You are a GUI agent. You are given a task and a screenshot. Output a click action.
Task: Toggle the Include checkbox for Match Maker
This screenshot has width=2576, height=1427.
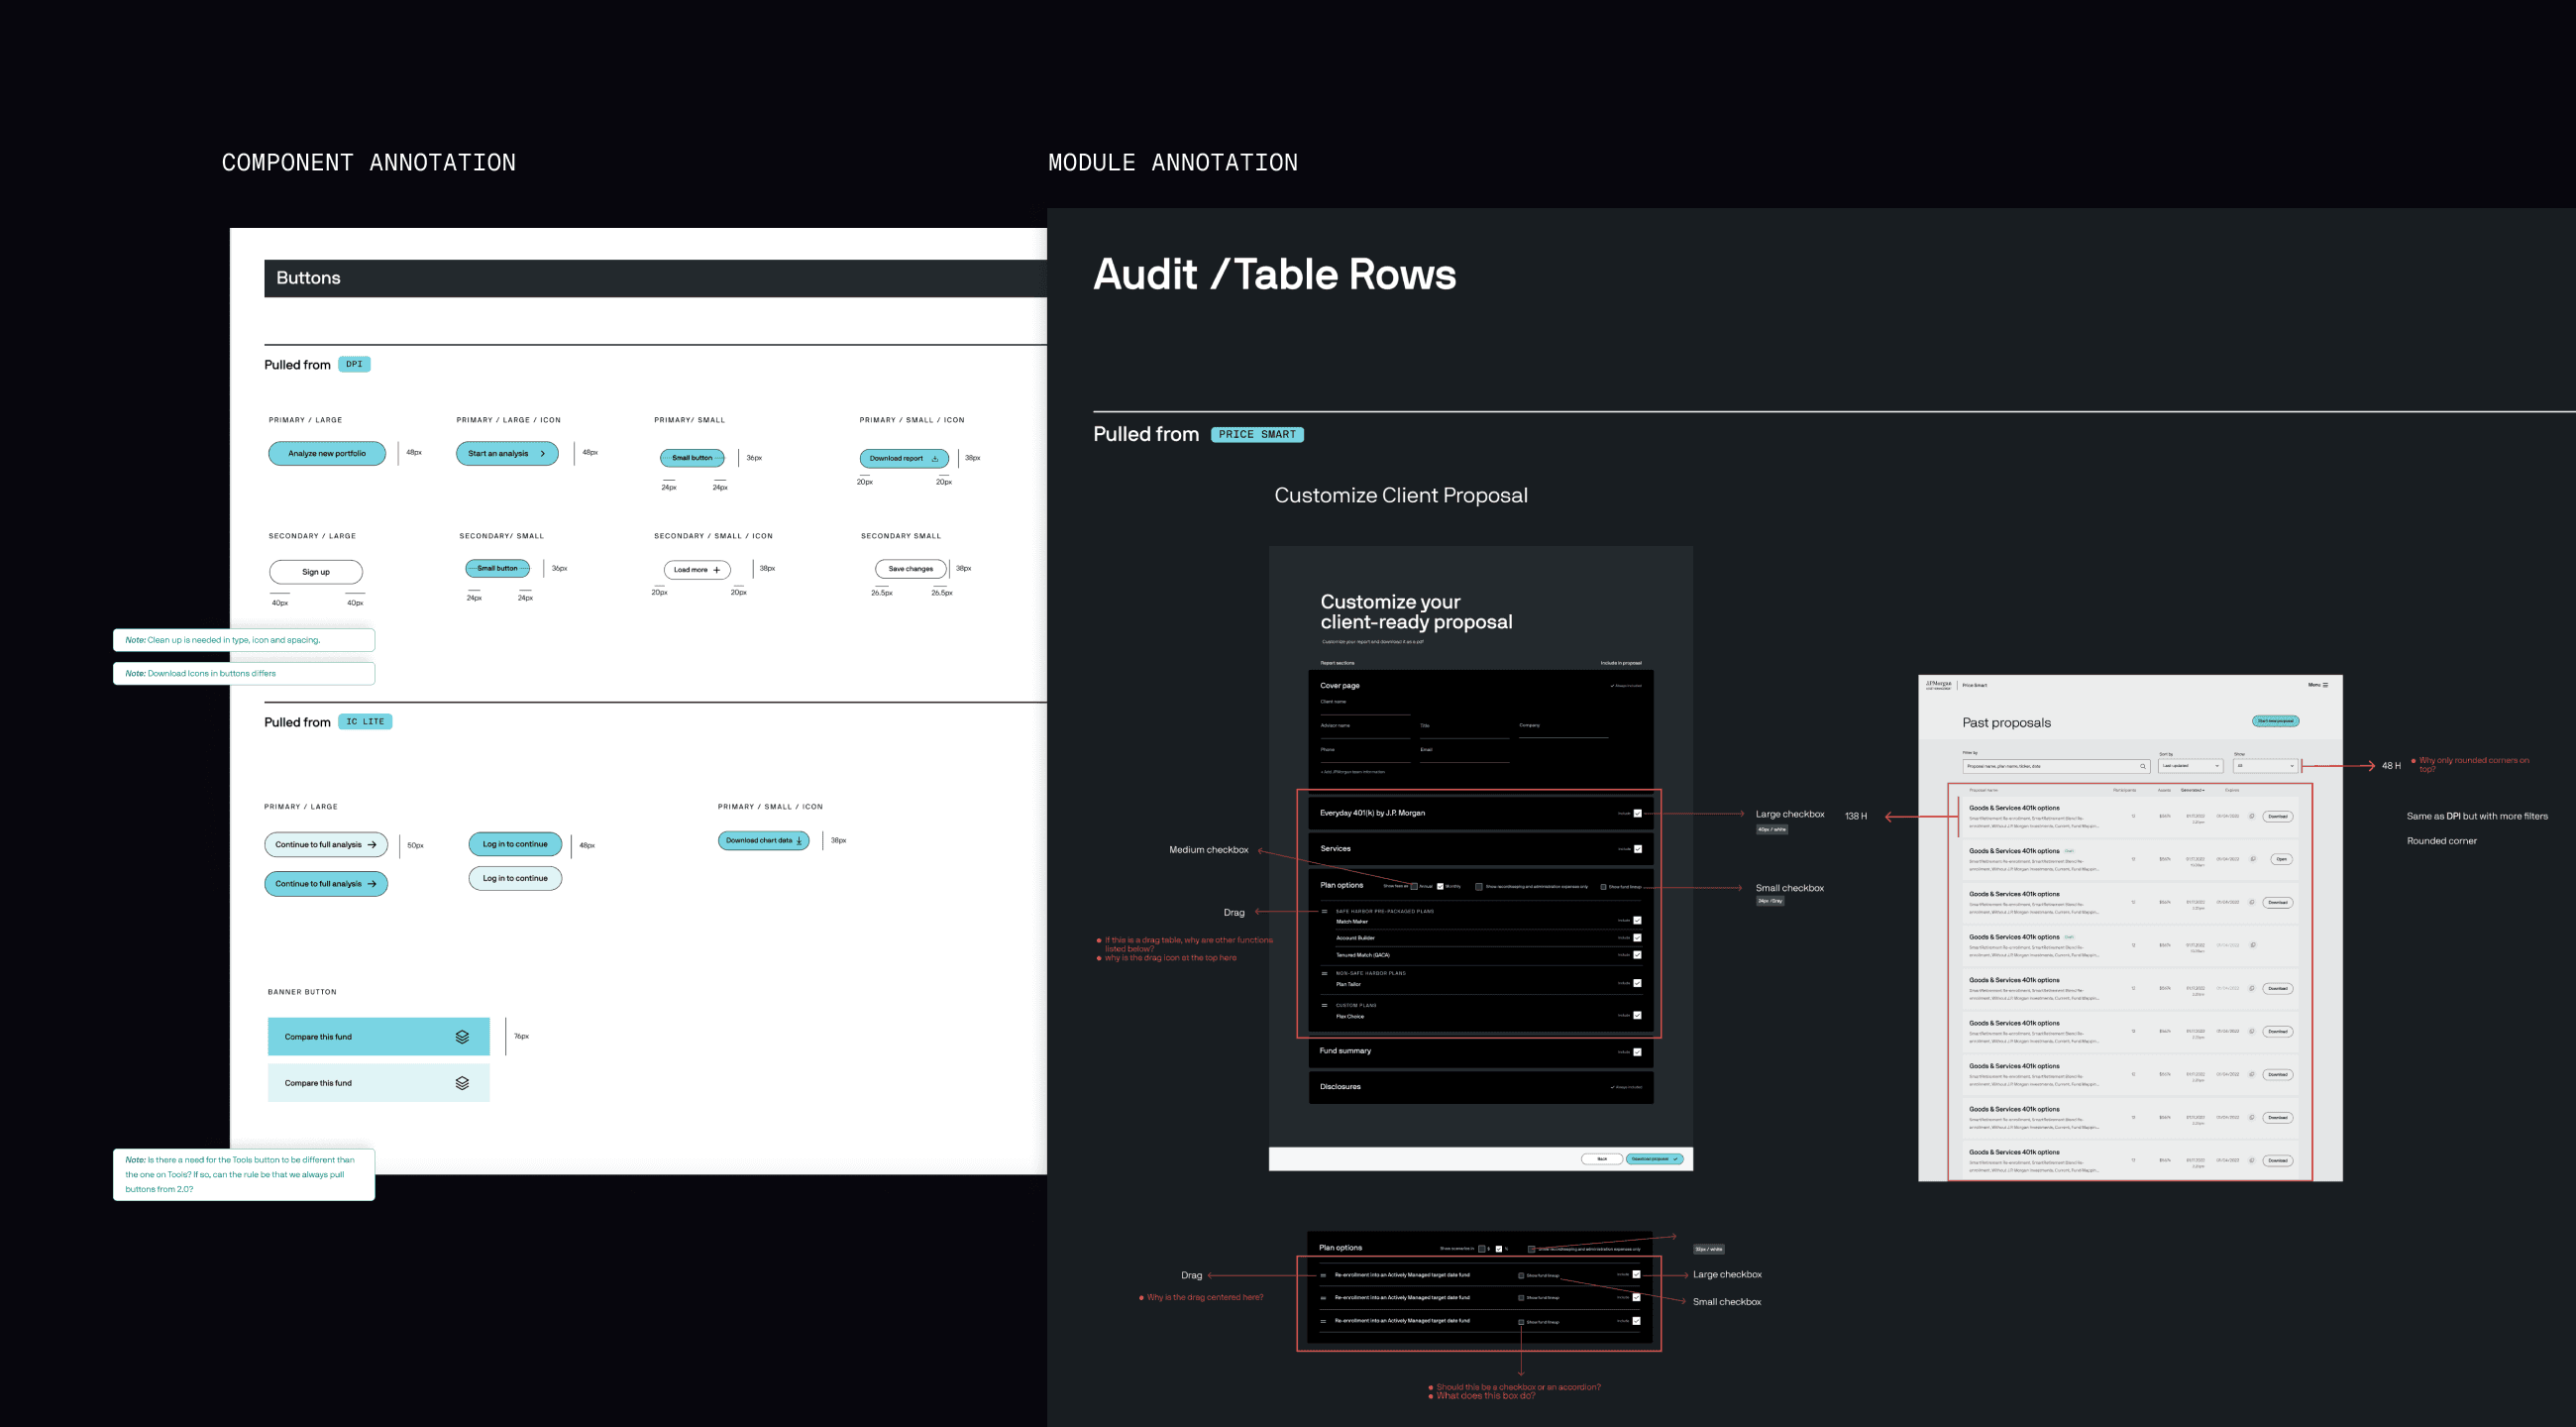point(1637,920)
